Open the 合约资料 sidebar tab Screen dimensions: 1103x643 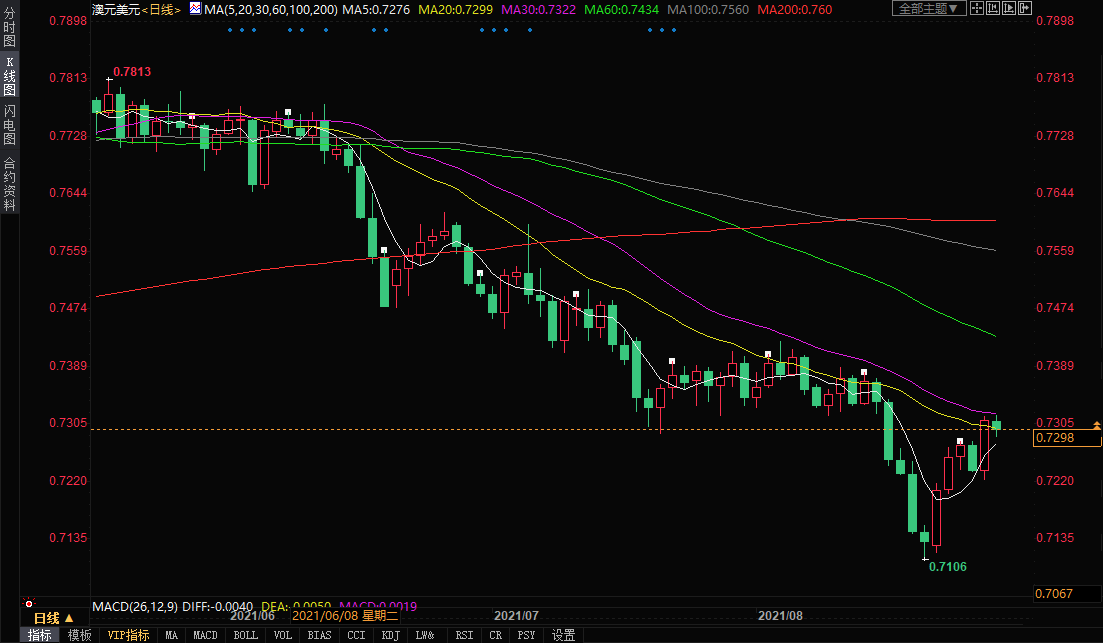point(9,184)
